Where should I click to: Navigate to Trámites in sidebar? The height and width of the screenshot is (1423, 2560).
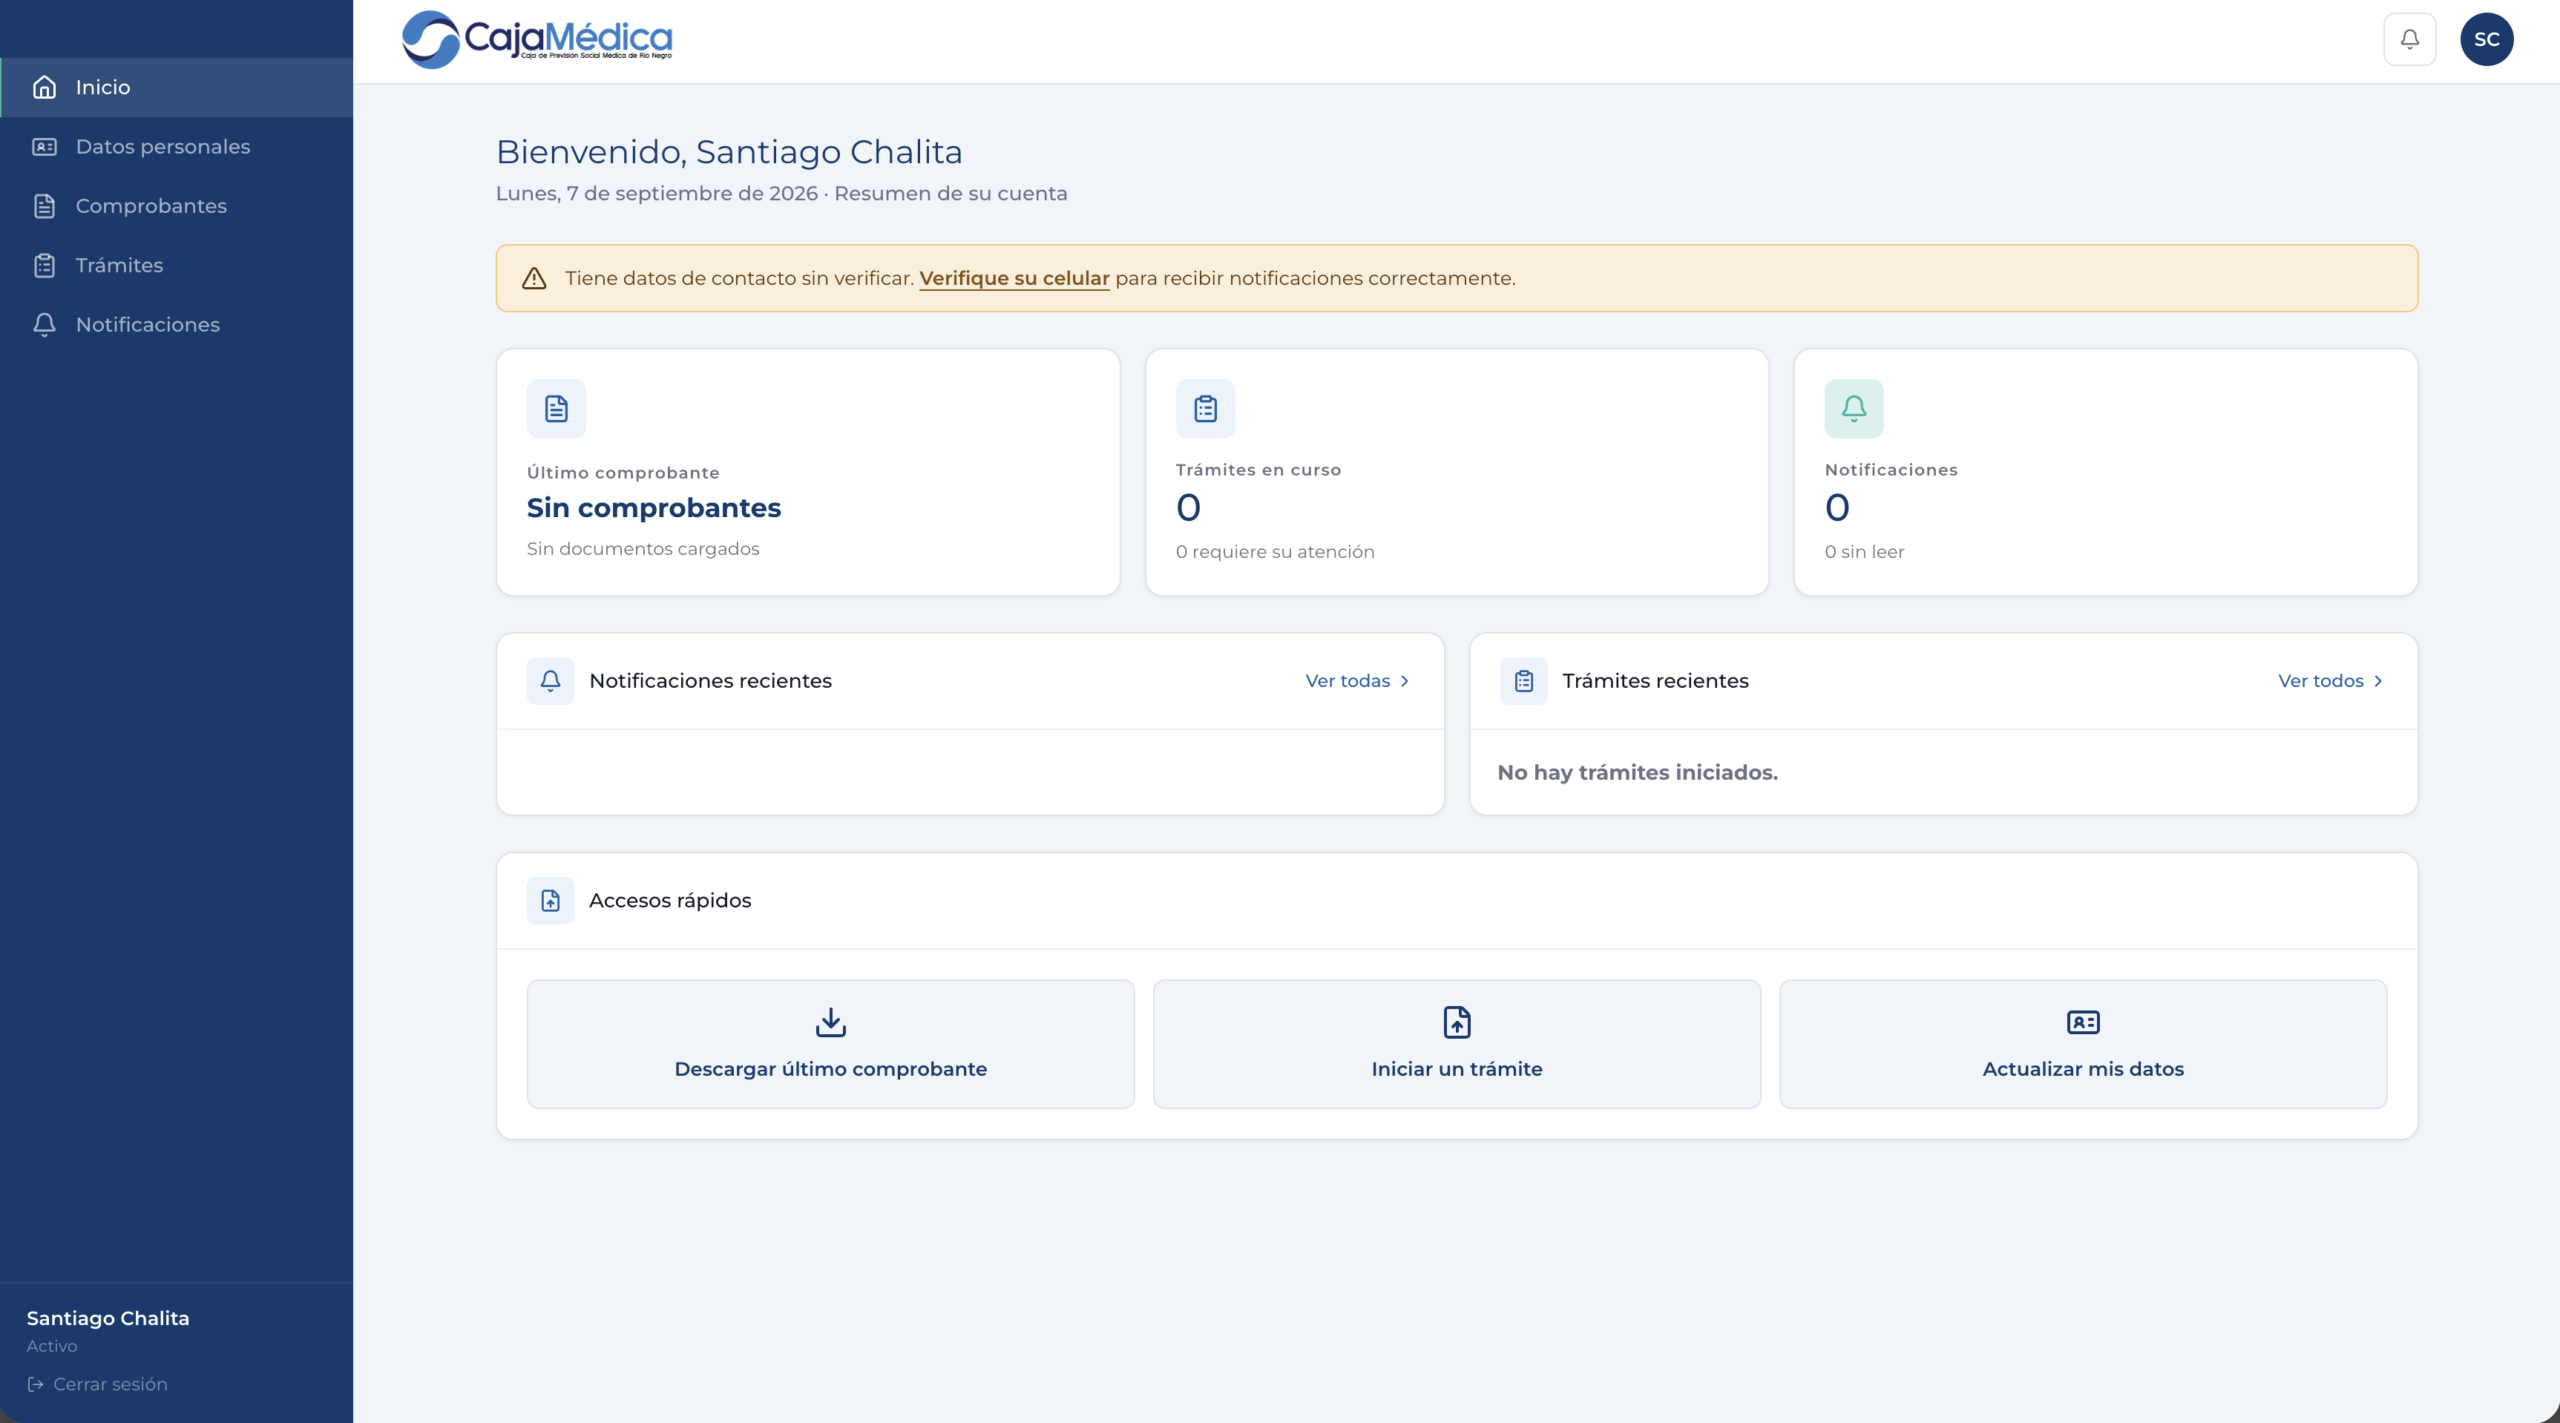(177, 265)
